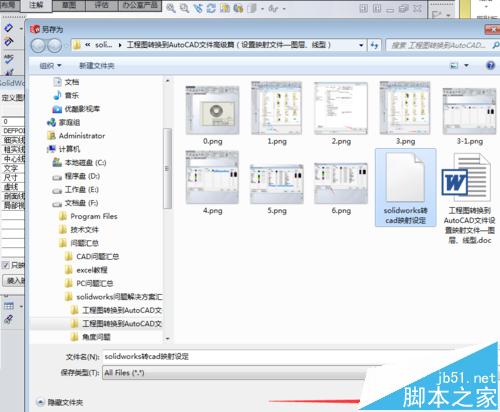Select the solidworks问题解决方案 folder

pyautogui.click(x=113, y=297)
